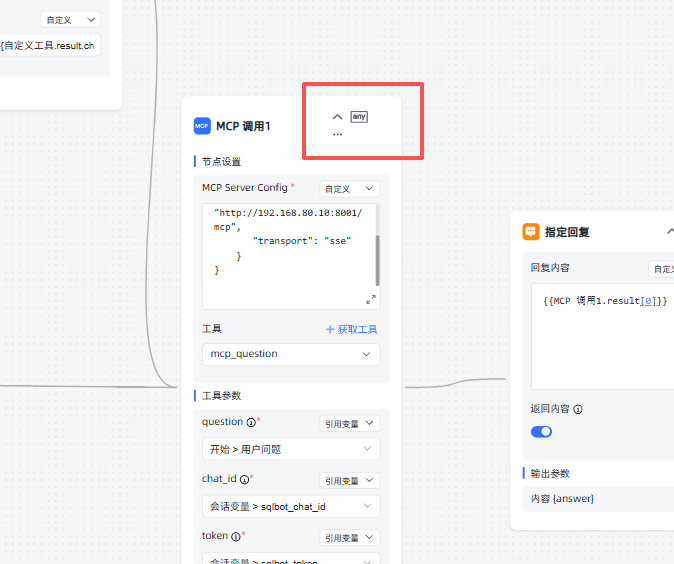Open the mcp_question tool dropdown
This screenshot has width=674, height=564.
click(x=291, y=354)
